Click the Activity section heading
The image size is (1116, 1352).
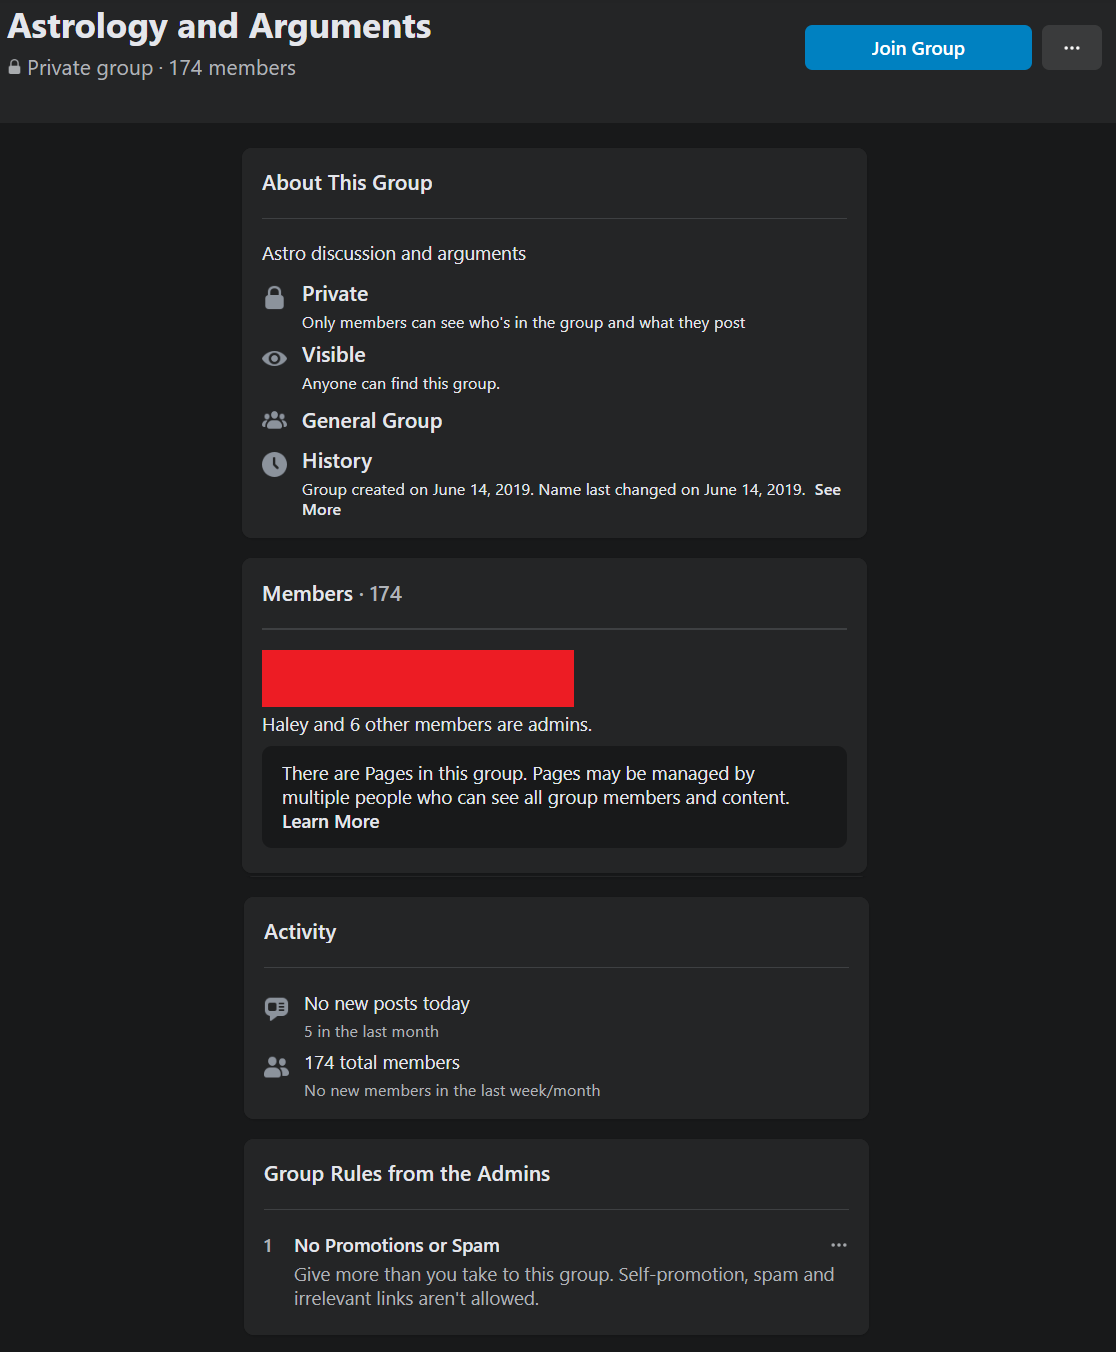tap(299, 931)
